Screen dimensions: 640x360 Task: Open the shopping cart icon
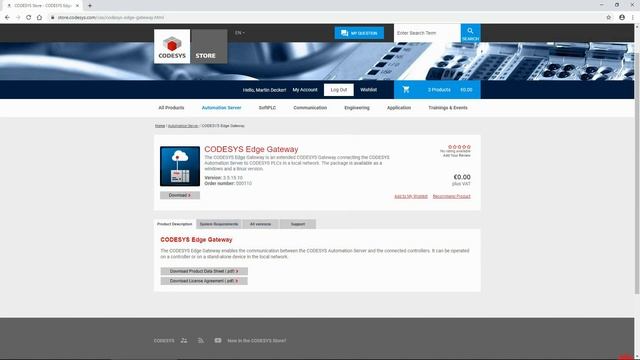point(406,89)
